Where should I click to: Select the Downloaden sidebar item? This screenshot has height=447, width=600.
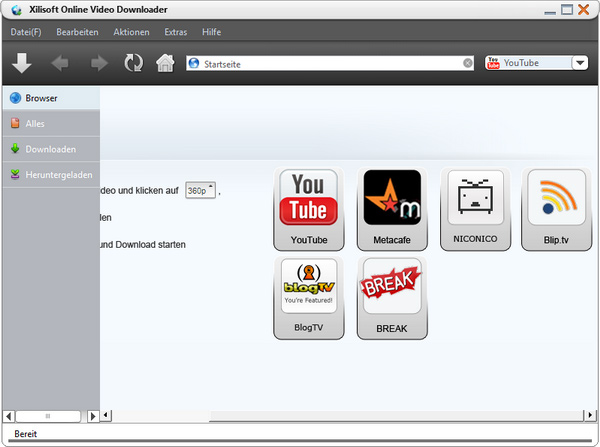[51, 149]
